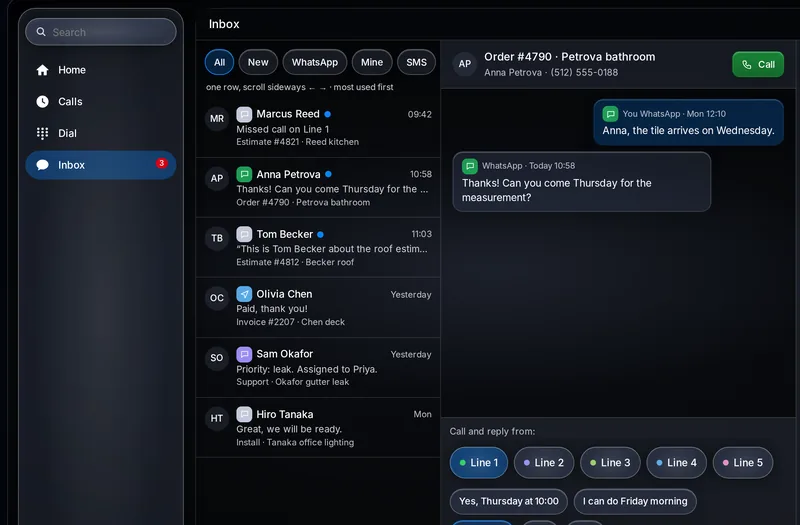Click Tom Becker's grey voicemail channel icon

pos(244,234)
